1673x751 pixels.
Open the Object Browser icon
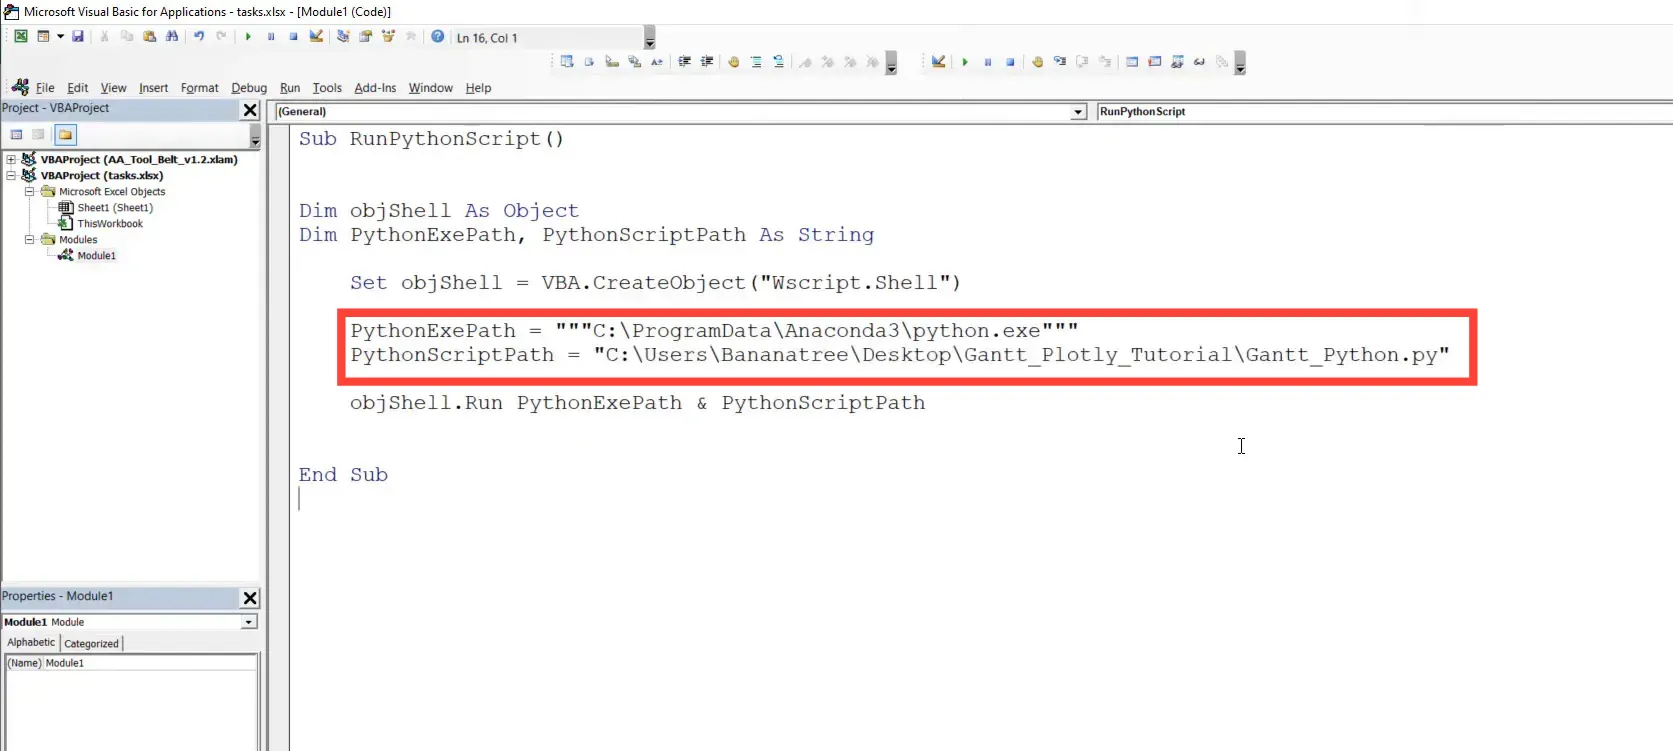pyautogui.click(x=388, y=36)
